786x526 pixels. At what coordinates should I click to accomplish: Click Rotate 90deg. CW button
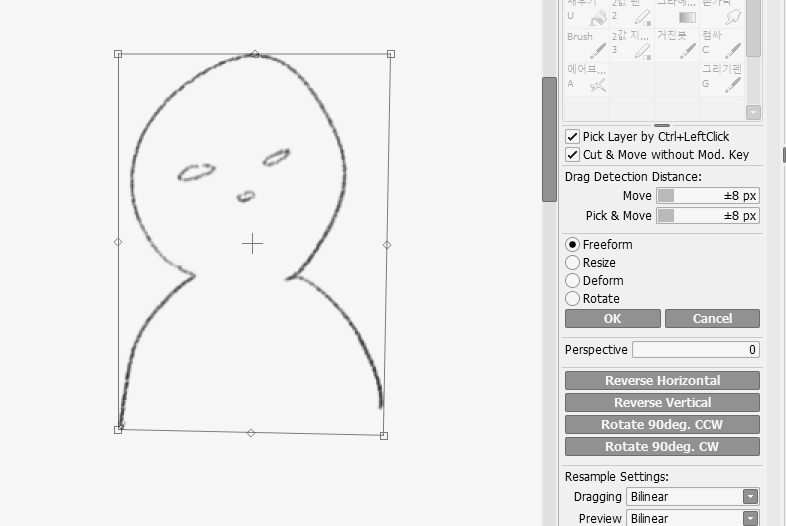pos(662,447)
